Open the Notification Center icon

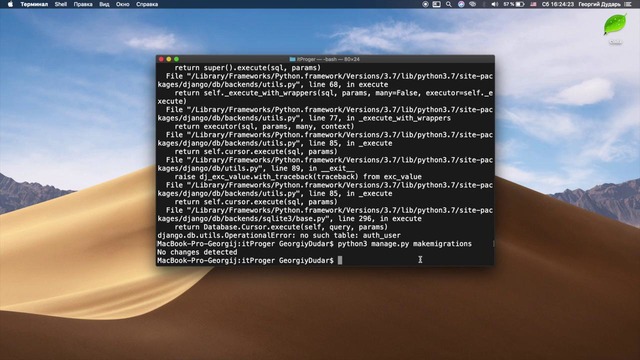click(628, 4)
